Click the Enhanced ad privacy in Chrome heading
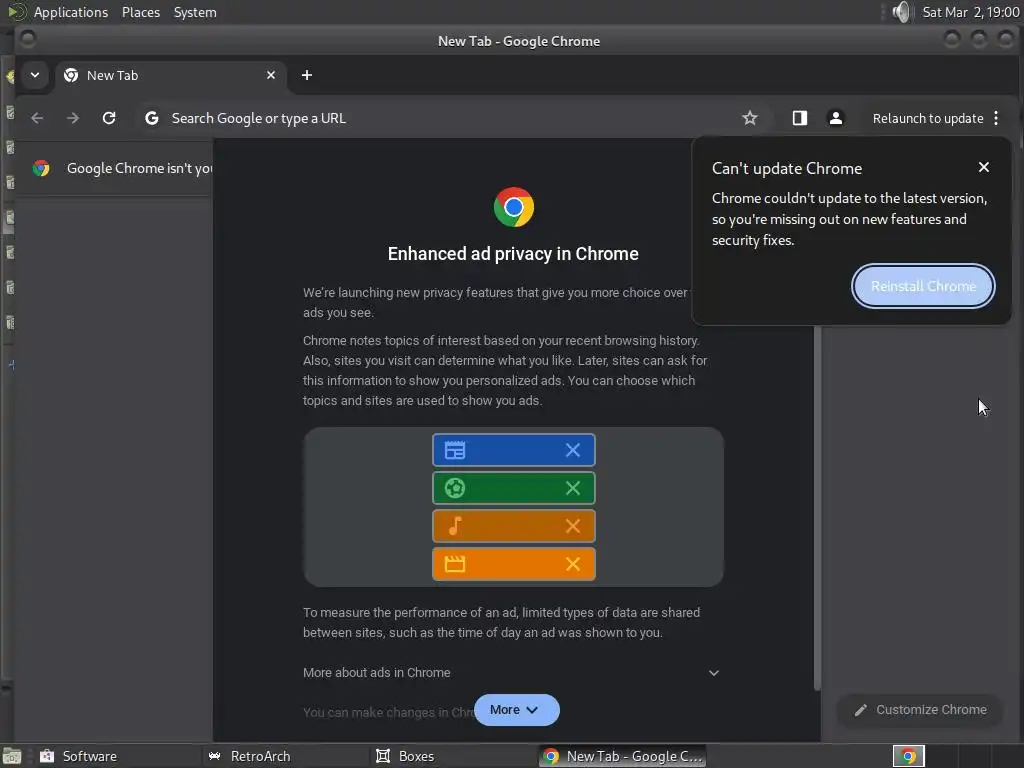Screen dimensions: 1024x768 pyautogui.click(x=513, y=254)
